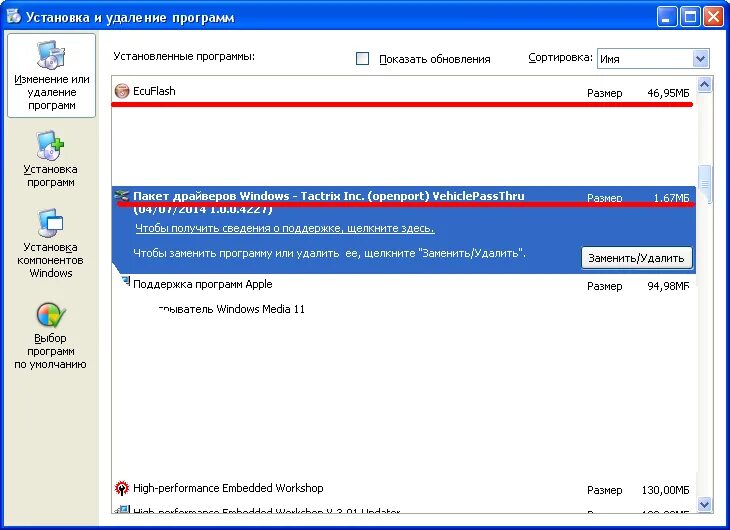Open Выбор программ по умолчанию section

pyautogui.click(x=50, y=335)
